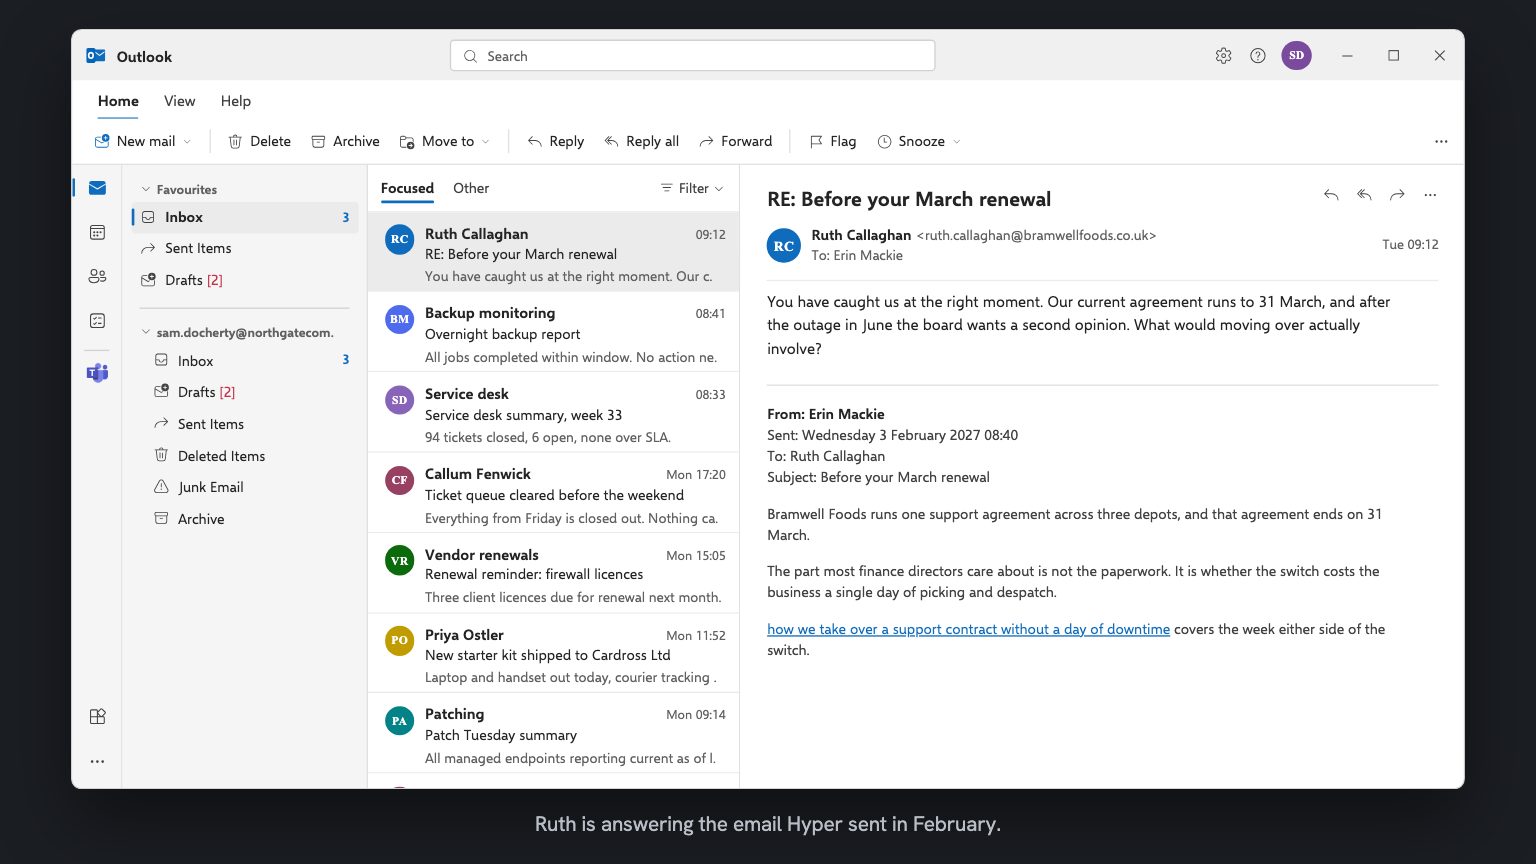Open 'Ticket queue cleared before the weekend' email
This screenshot has width=1536, height=864.
click(x=553, y=493)
